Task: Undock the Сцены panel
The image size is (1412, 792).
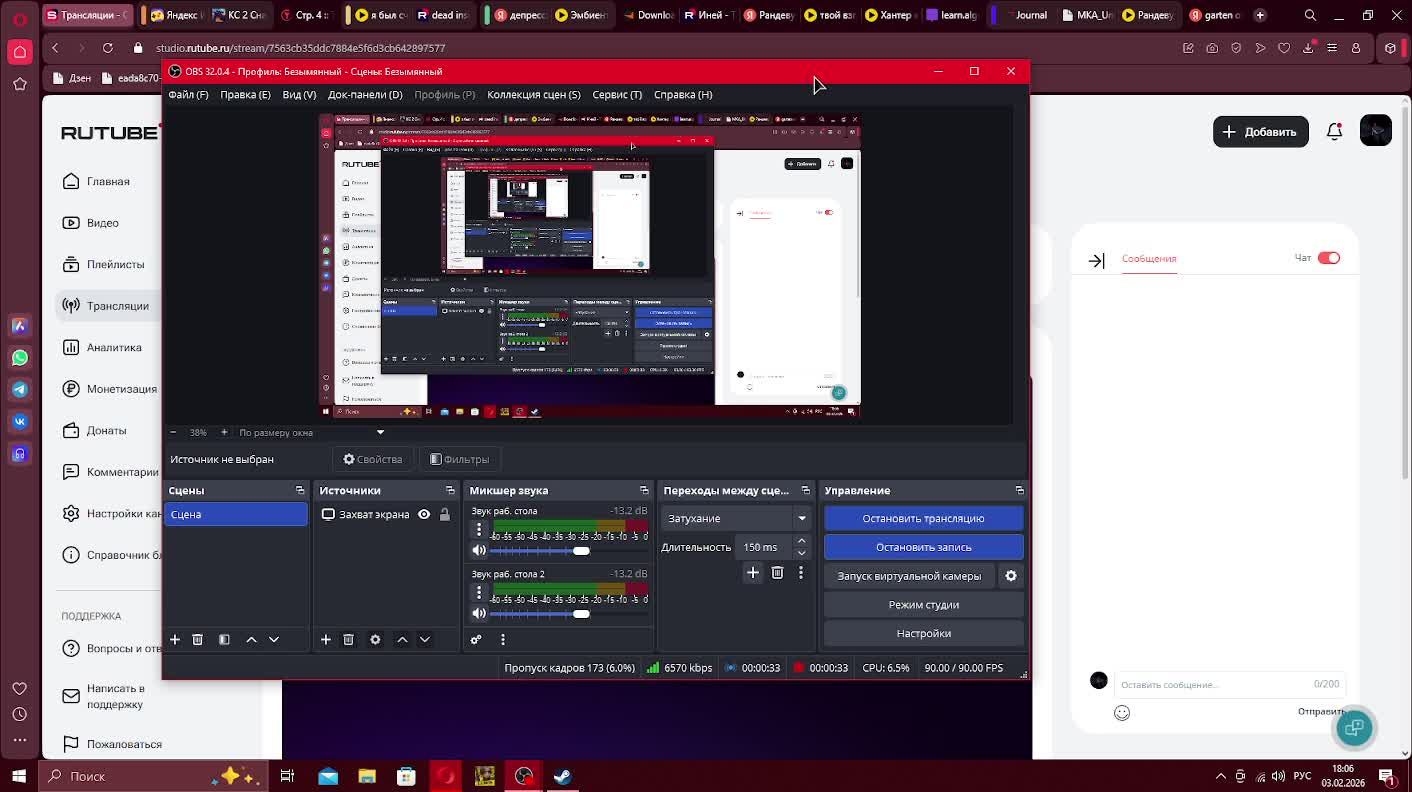Action: tap(300, 491)
